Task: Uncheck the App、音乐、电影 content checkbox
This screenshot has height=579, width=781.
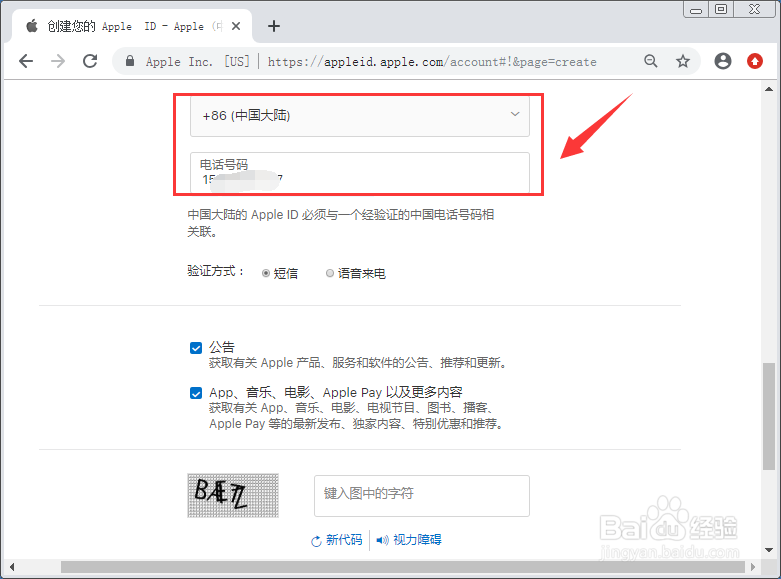Action: (x=196, y=393)
